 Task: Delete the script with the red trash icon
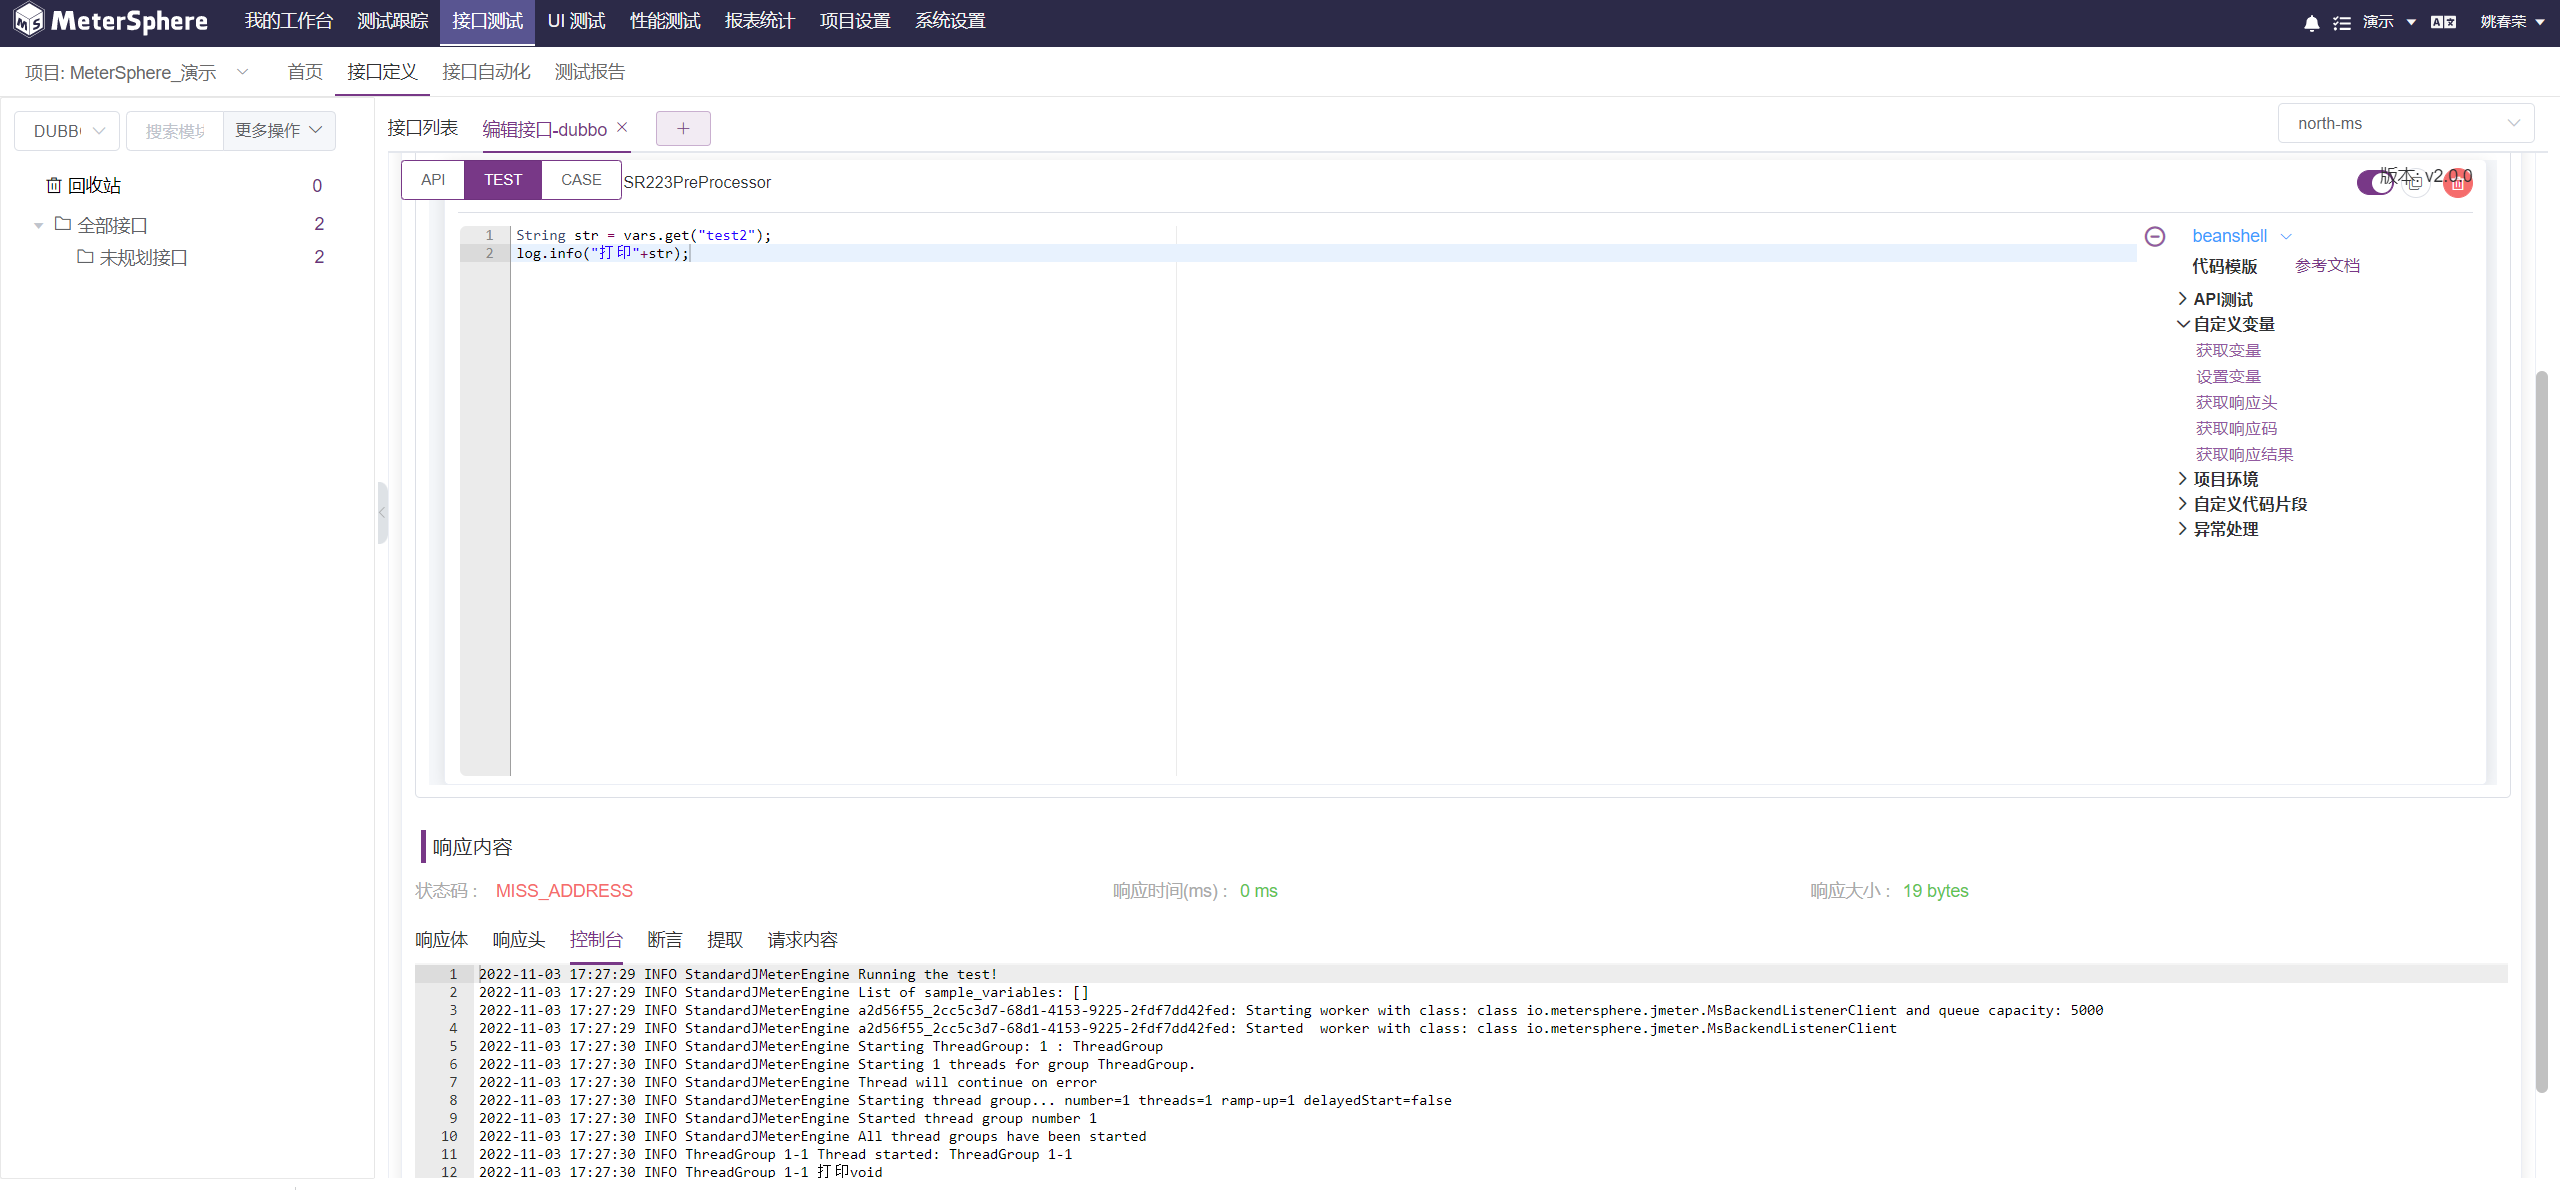coord(2459,183)
